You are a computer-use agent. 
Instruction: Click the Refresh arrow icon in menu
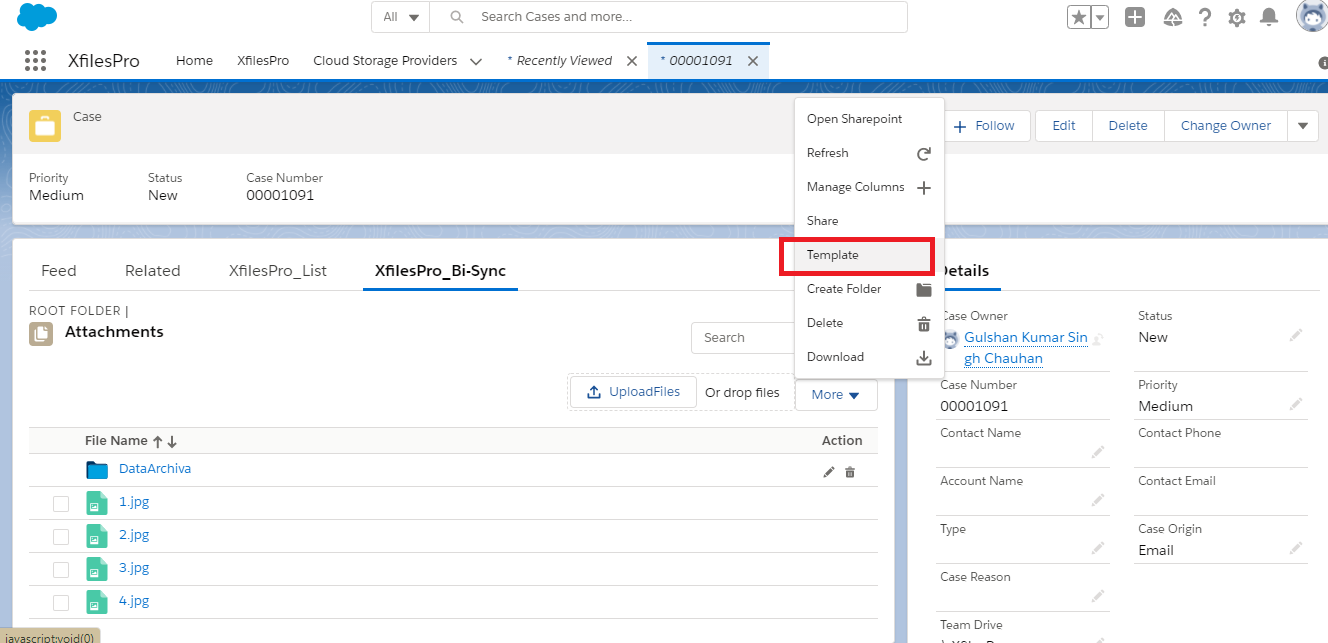tap(924, 154)
